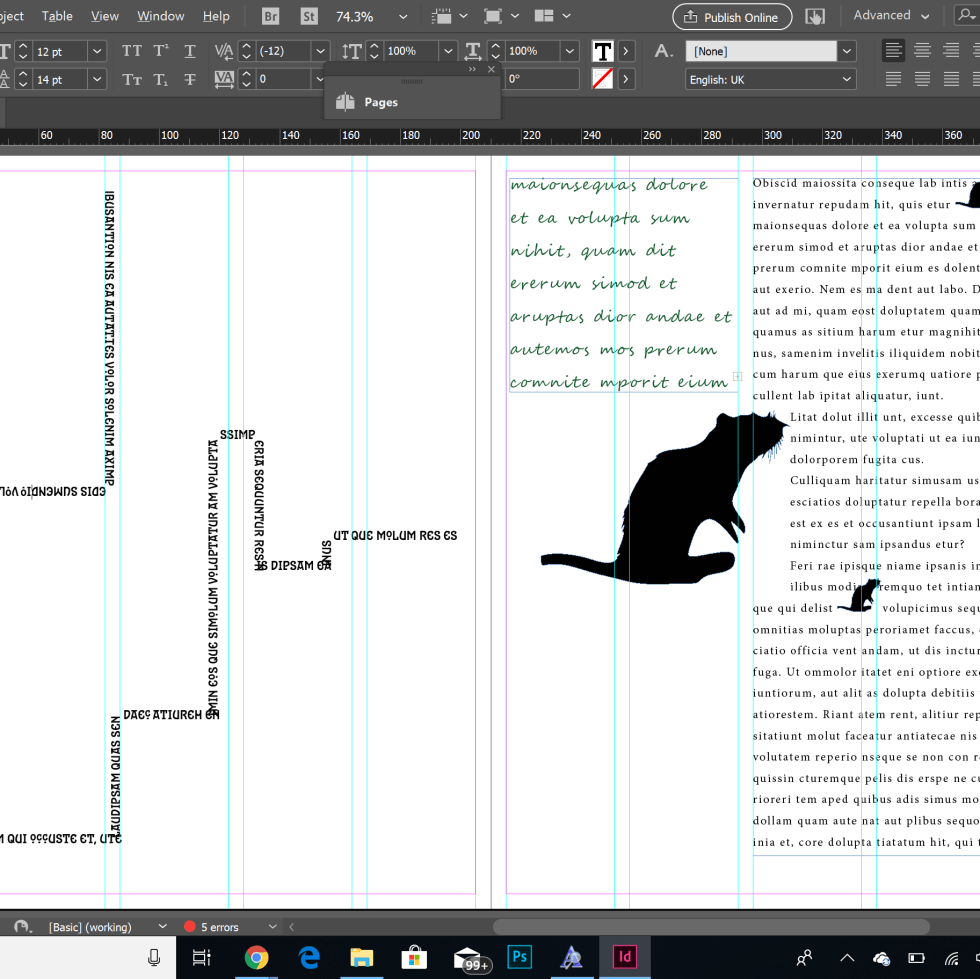The height and width of the screenshot is (979, 980).
Task: Open the Table menu
Action: click(57, 16)
